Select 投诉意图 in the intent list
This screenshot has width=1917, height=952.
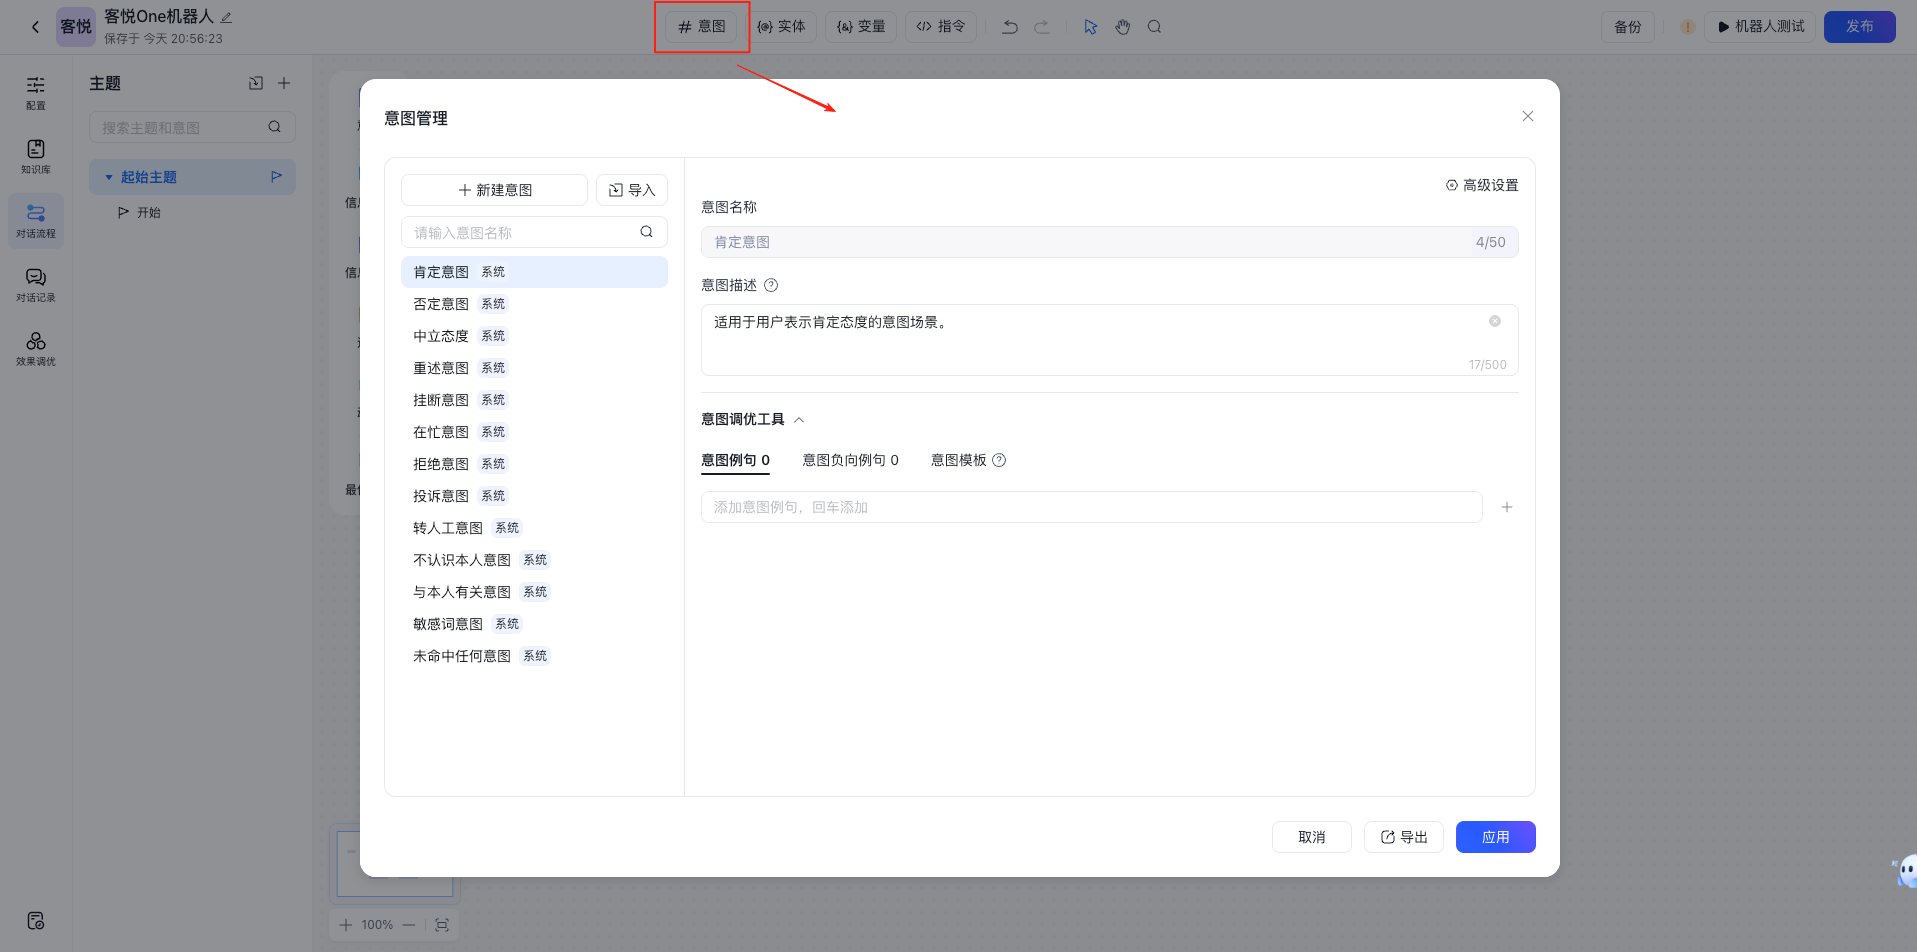pyautogui.click(x=441, y=496)
